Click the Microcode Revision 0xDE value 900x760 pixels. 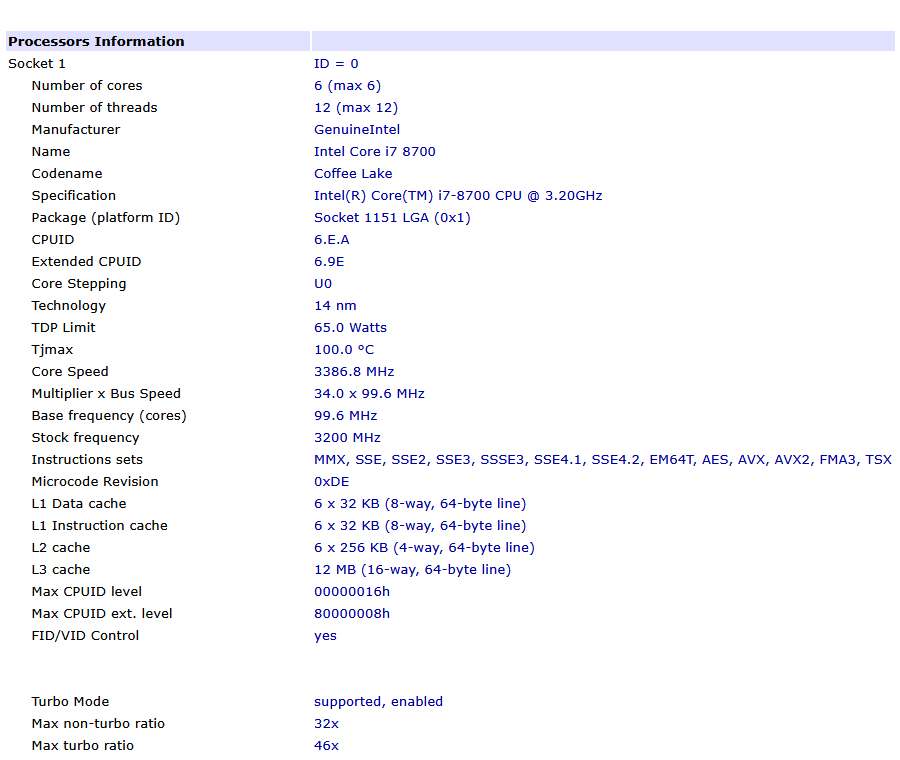[332, 482]
